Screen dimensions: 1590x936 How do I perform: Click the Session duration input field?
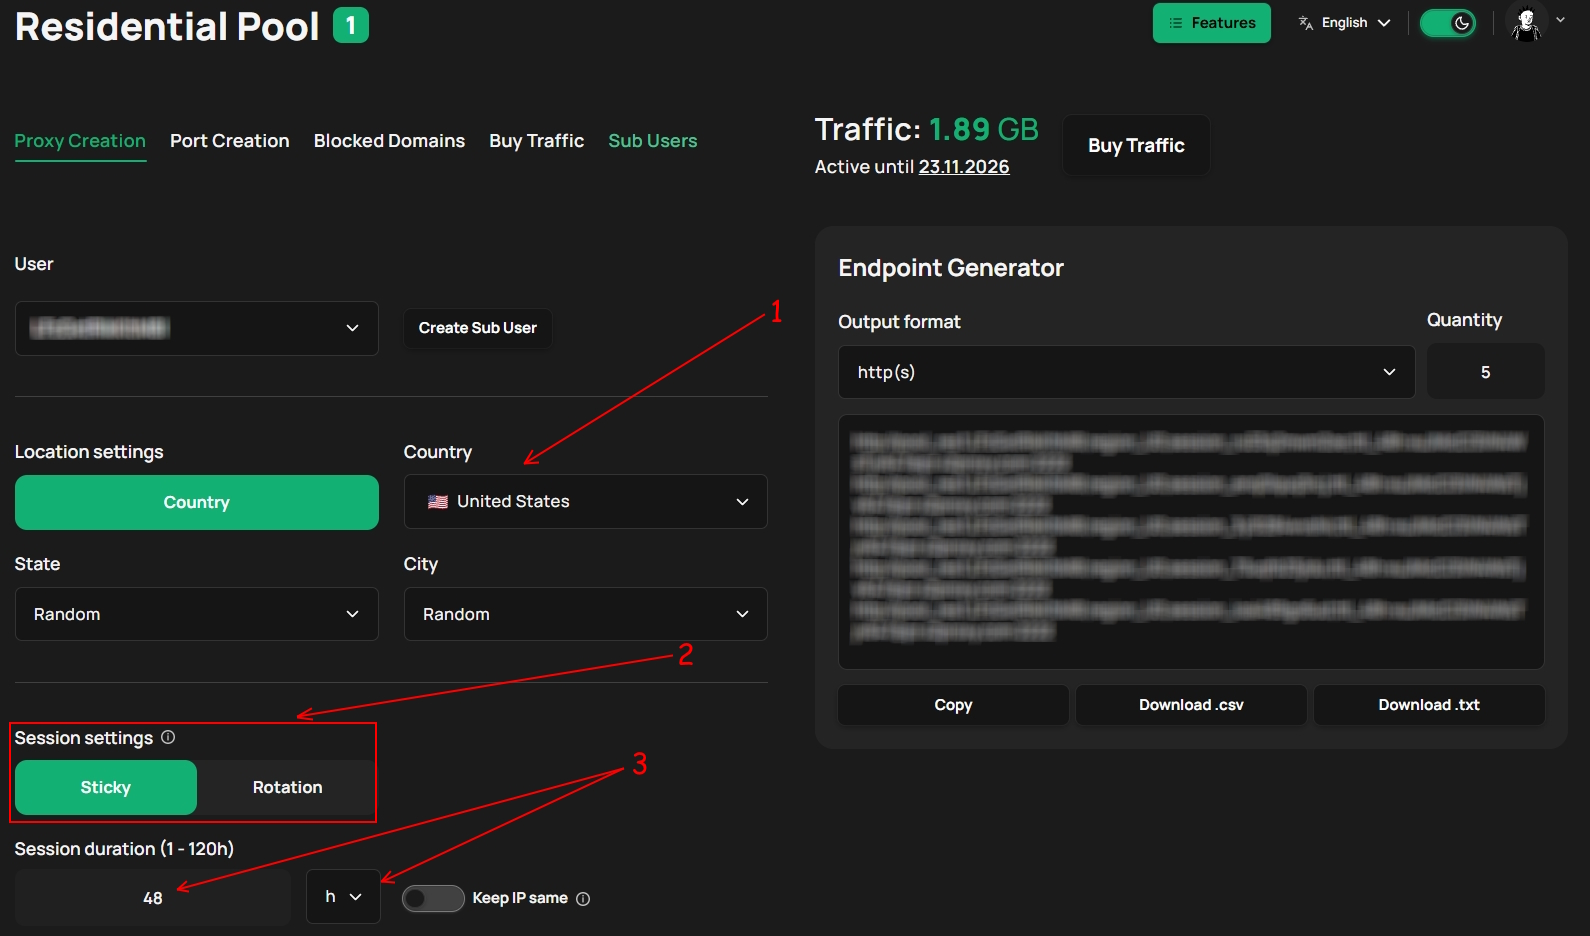(x=153, y=898)
